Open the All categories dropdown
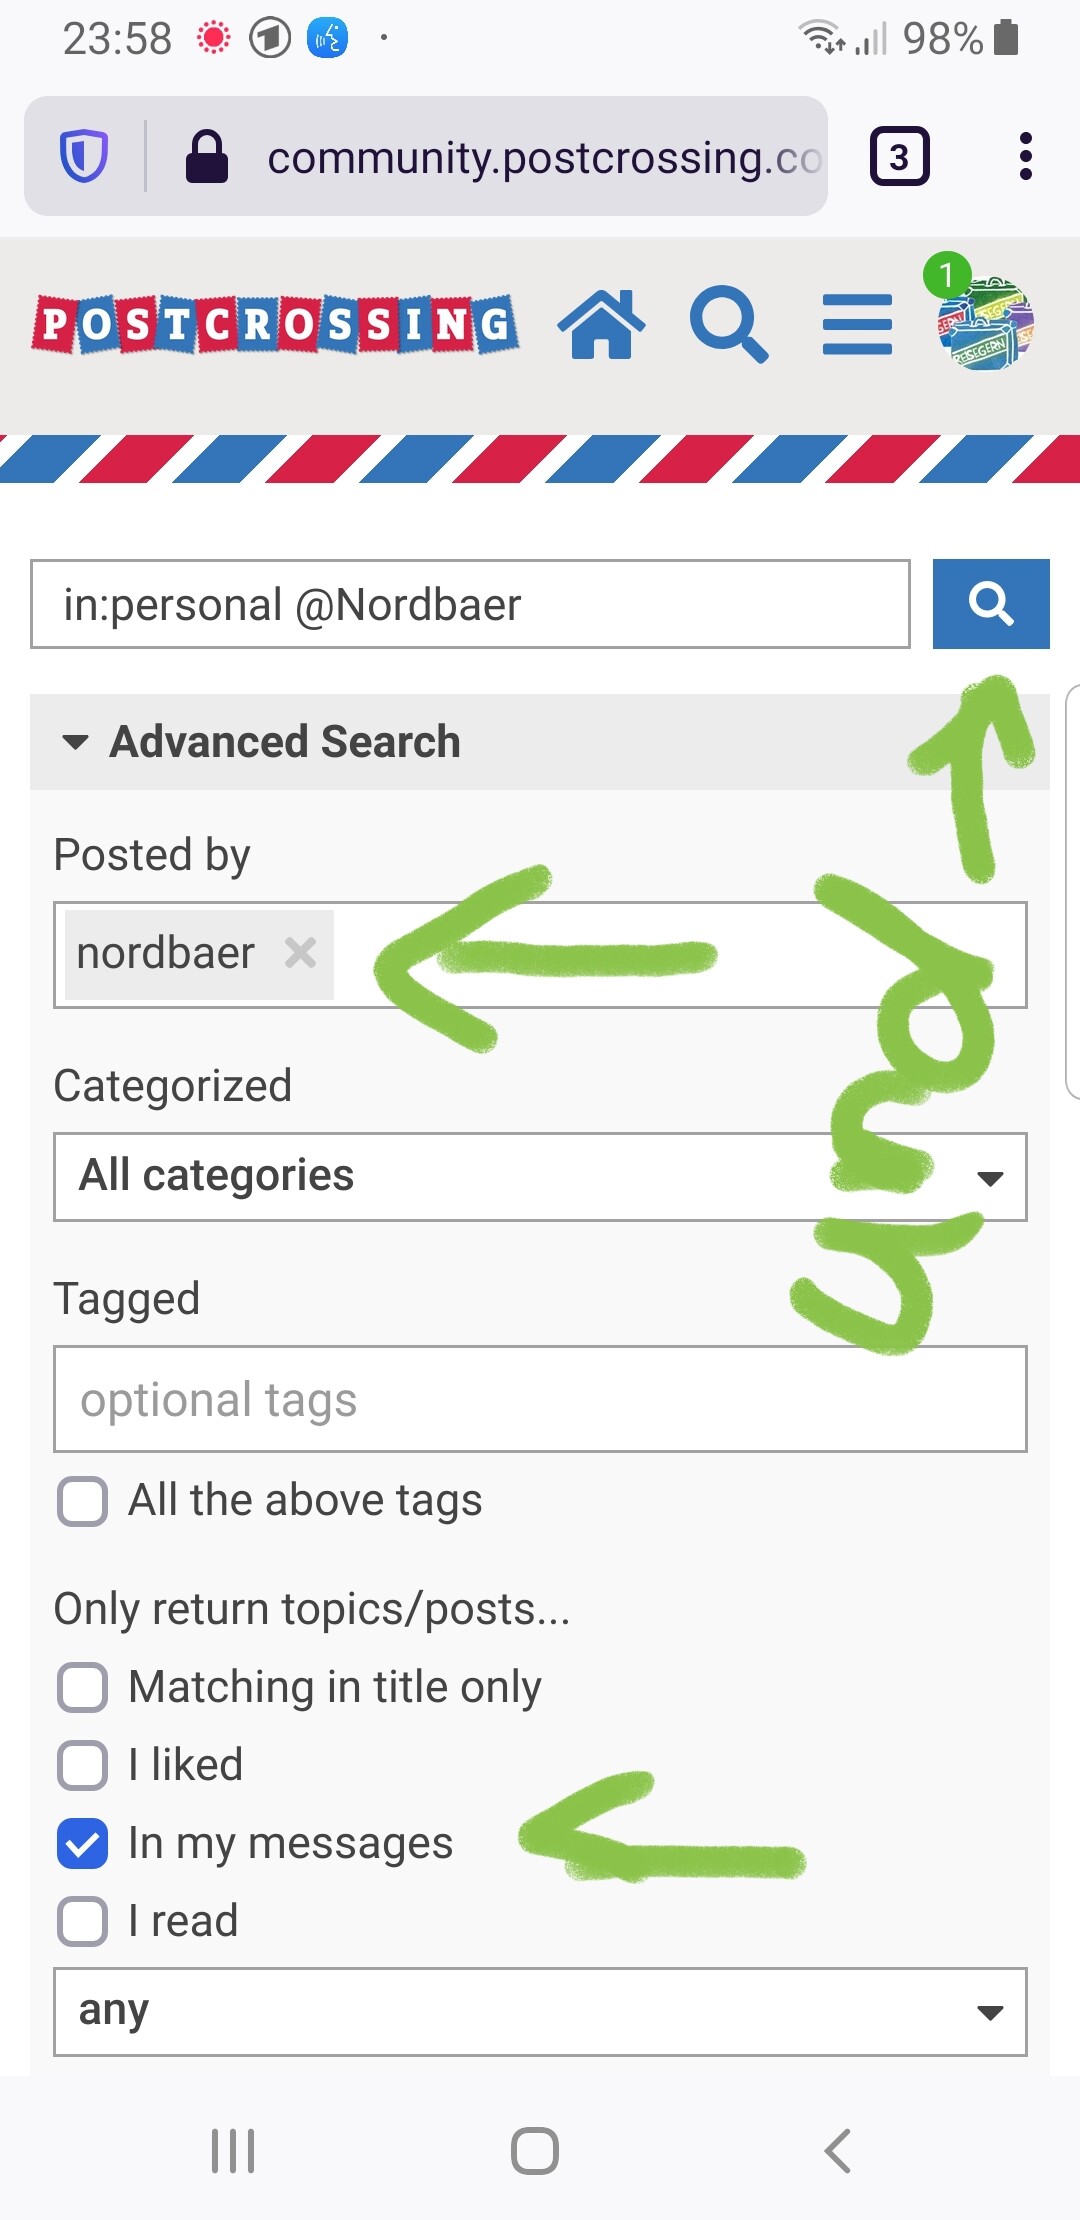Screen dimensions: 1080x2220 tap(540, 1177)
